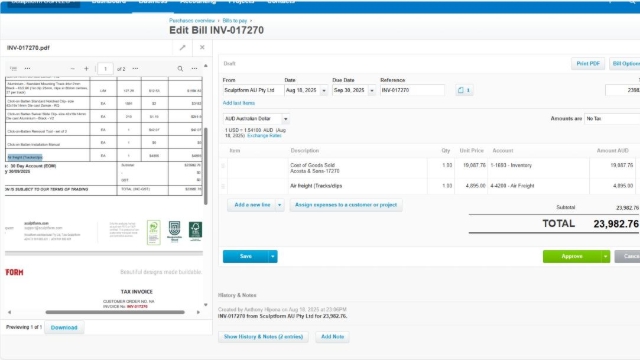
Task: Expand the INV-017270.pdf preview to full view
Action: tap(182, 48)
